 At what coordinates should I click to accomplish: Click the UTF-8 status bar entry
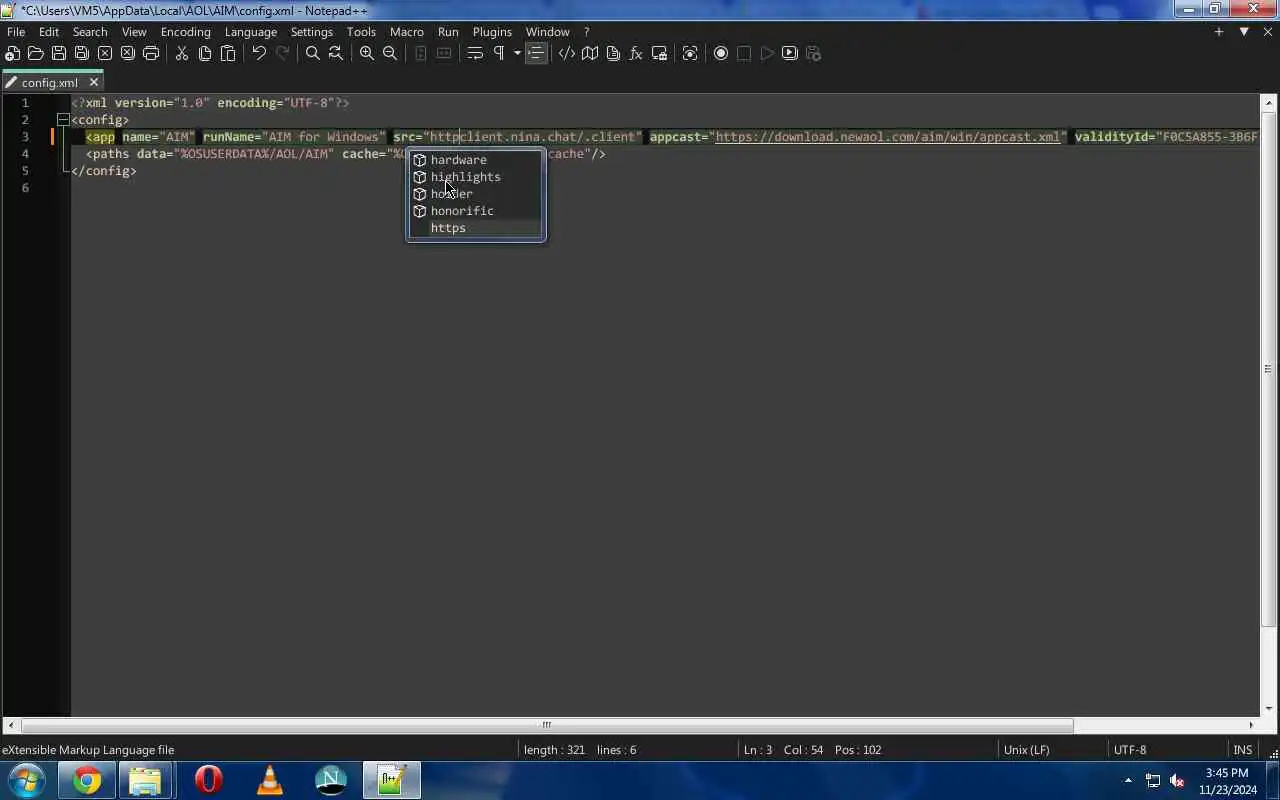[x=1130, y=750]
